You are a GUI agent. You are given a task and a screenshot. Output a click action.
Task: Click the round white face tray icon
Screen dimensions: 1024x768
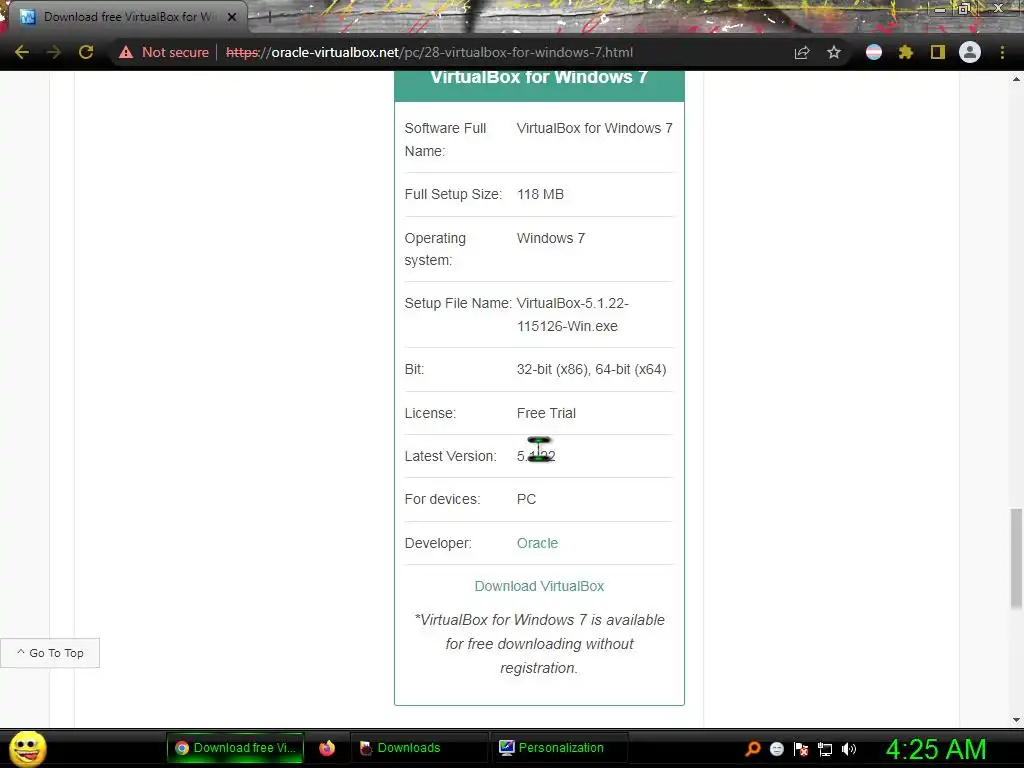pyautogui.click(x=776, y=748)
